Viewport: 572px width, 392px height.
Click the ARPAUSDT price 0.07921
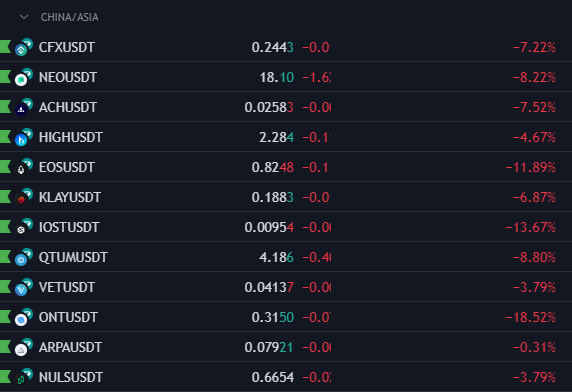269,347
